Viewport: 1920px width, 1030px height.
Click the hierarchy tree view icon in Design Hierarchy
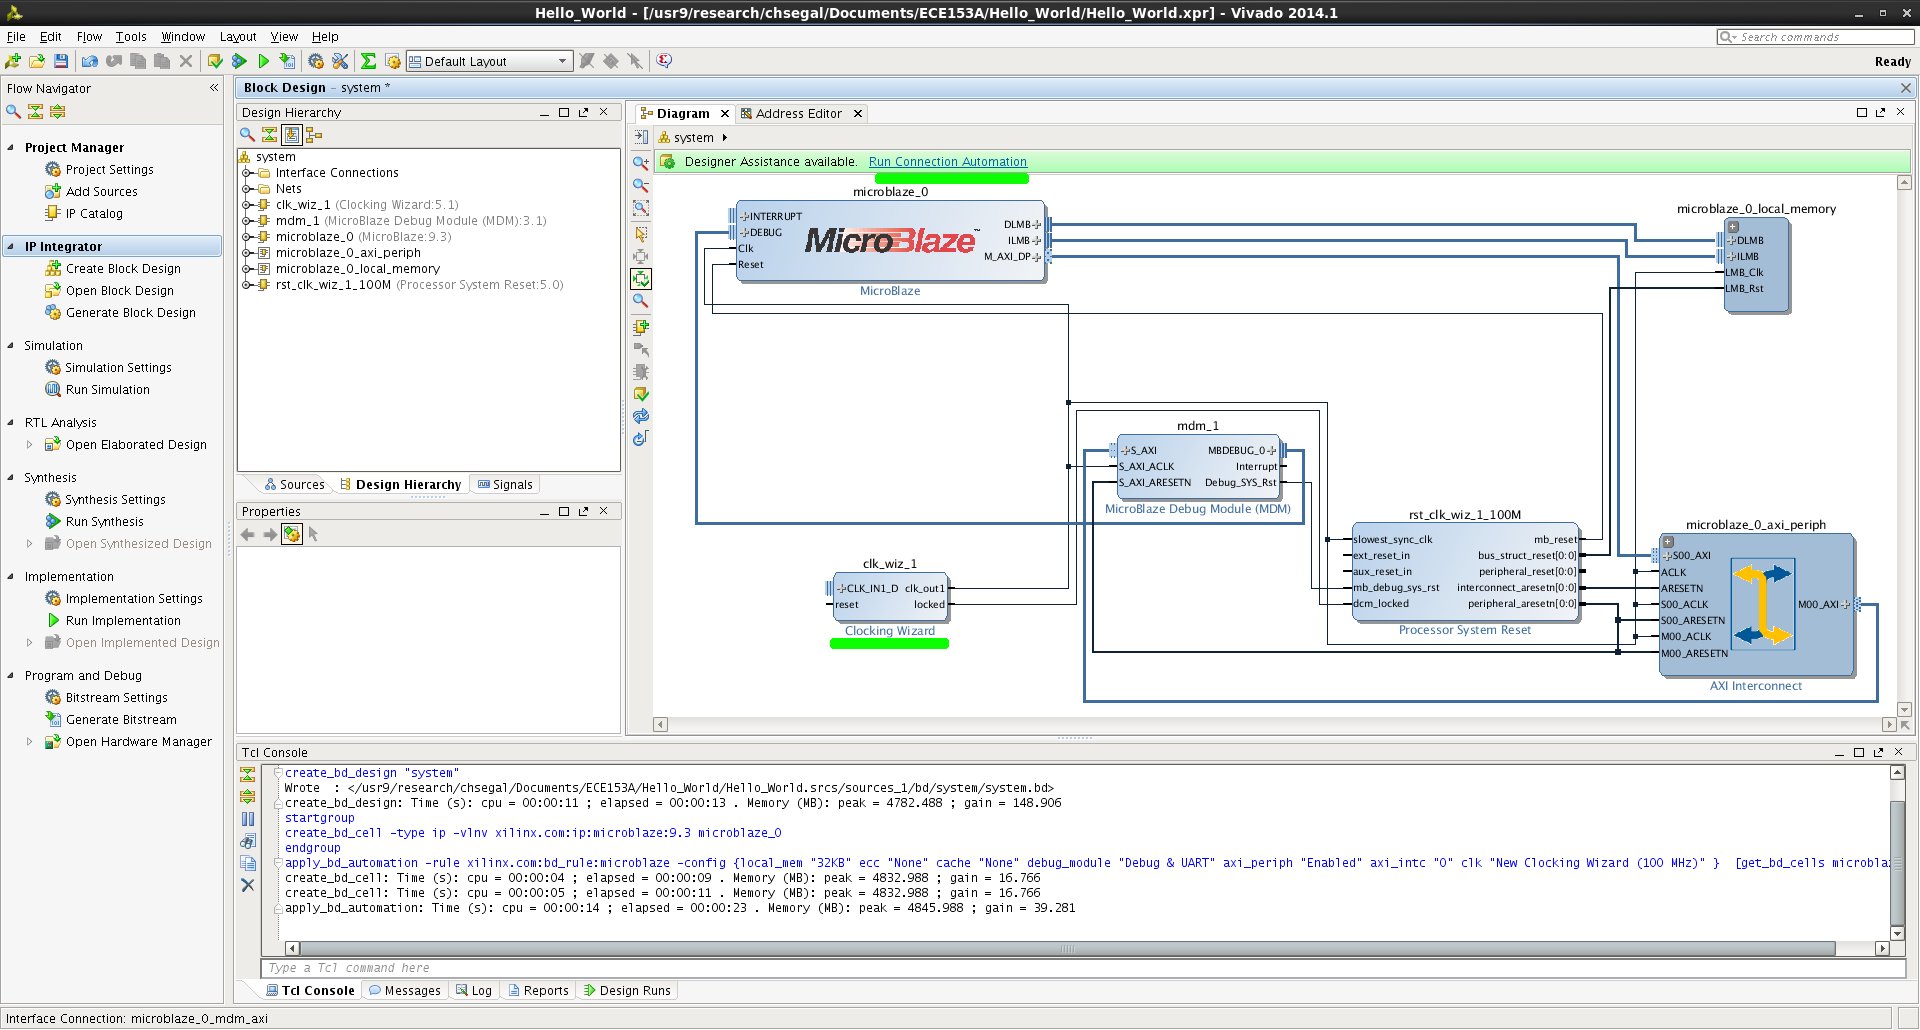point(314,135)
